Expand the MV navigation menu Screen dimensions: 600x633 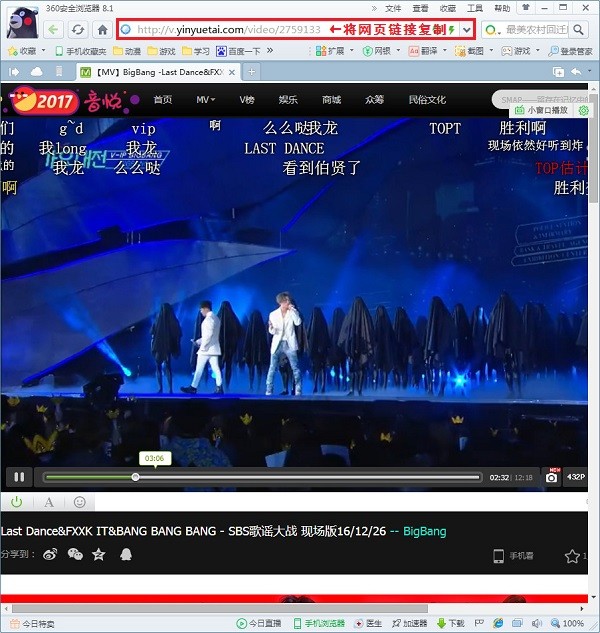click(206, 100)
